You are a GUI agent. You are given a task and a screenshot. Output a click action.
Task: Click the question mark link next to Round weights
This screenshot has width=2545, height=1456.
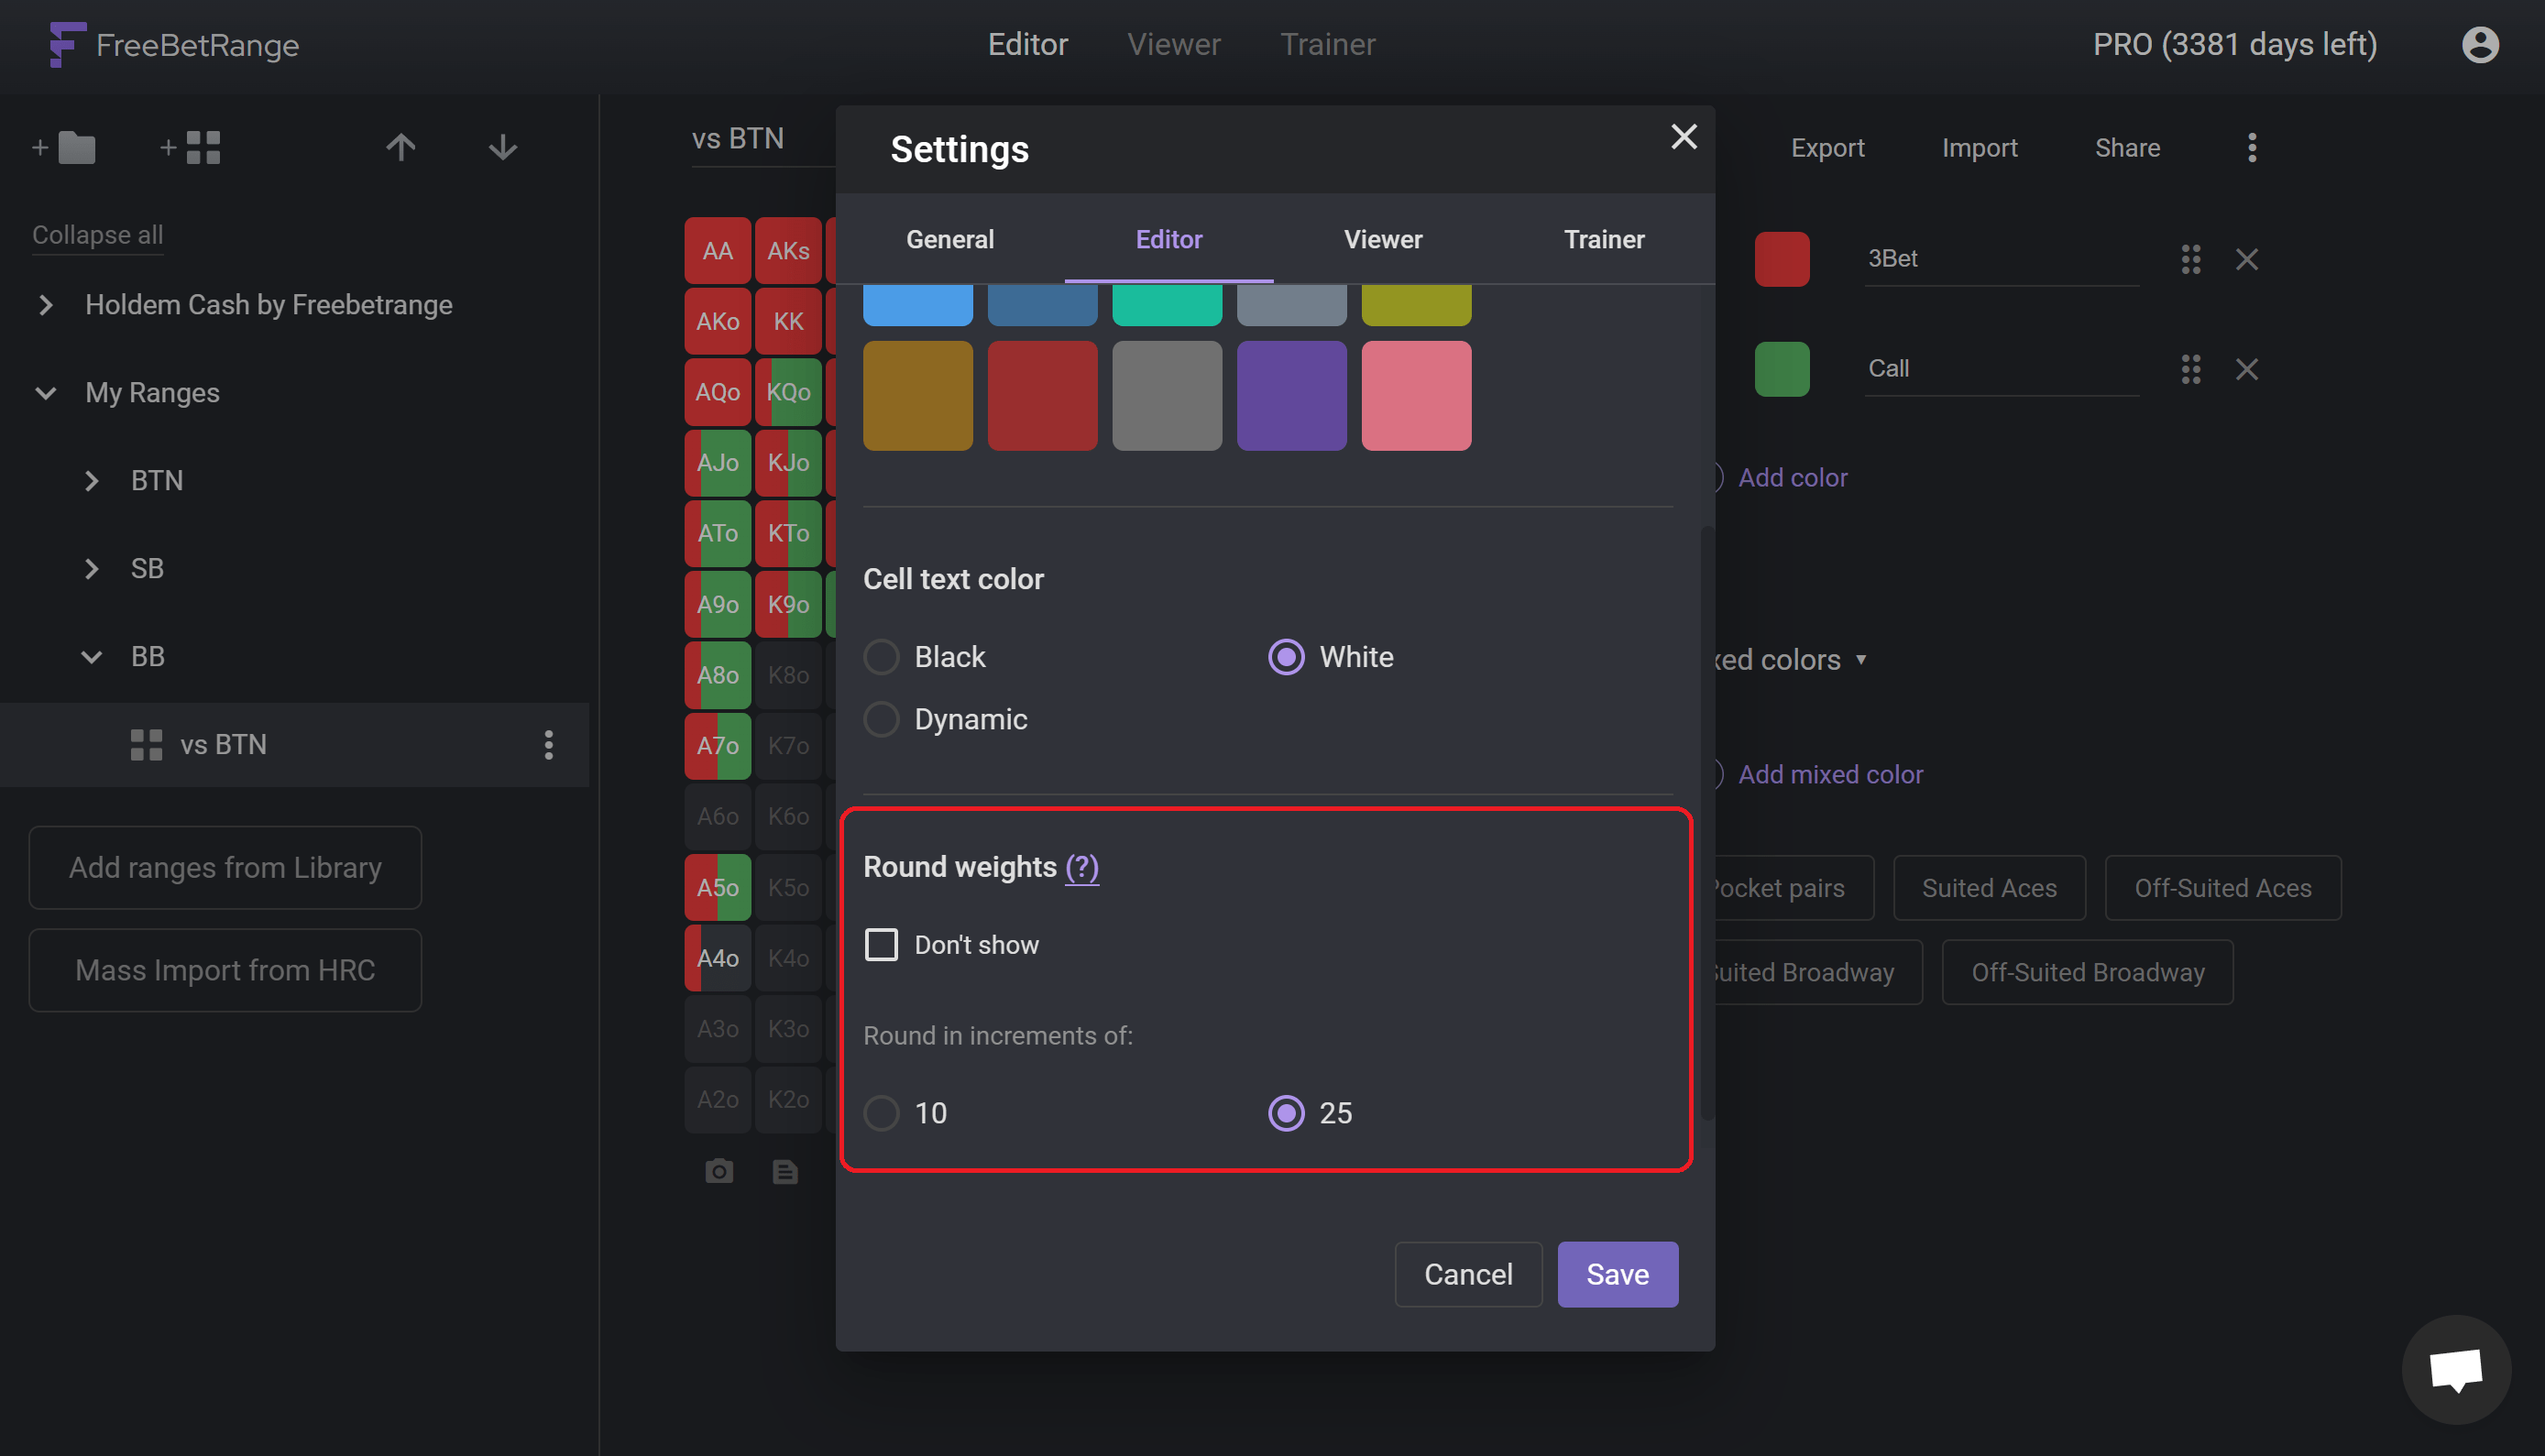point(1081,865)
